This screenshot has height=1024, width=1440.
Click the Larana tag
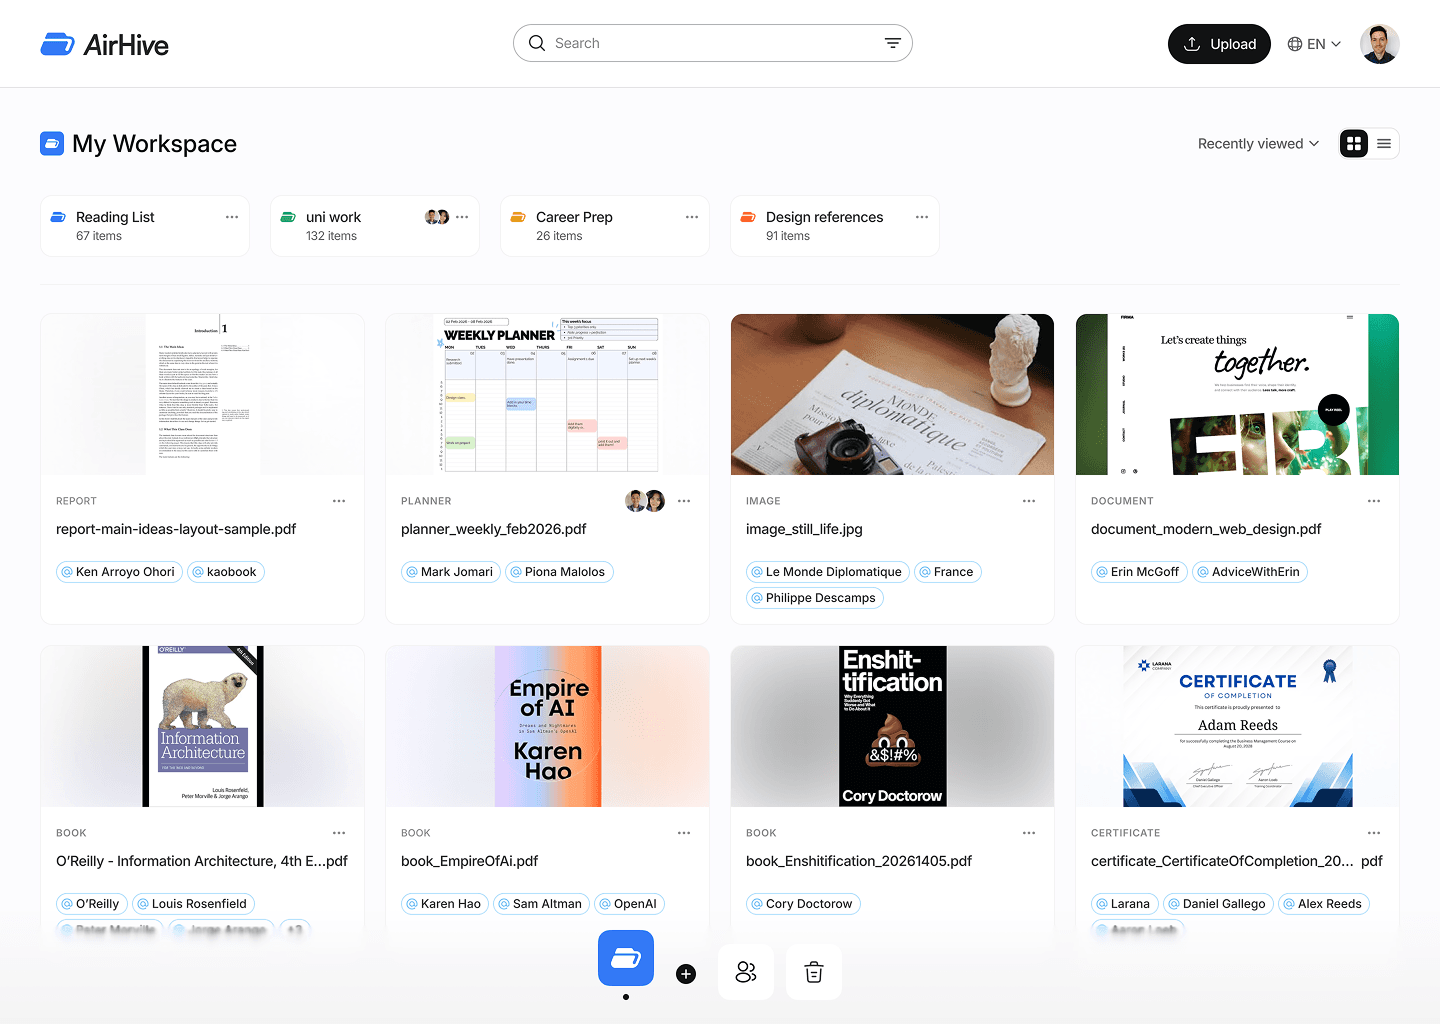tap(1125, 904)
